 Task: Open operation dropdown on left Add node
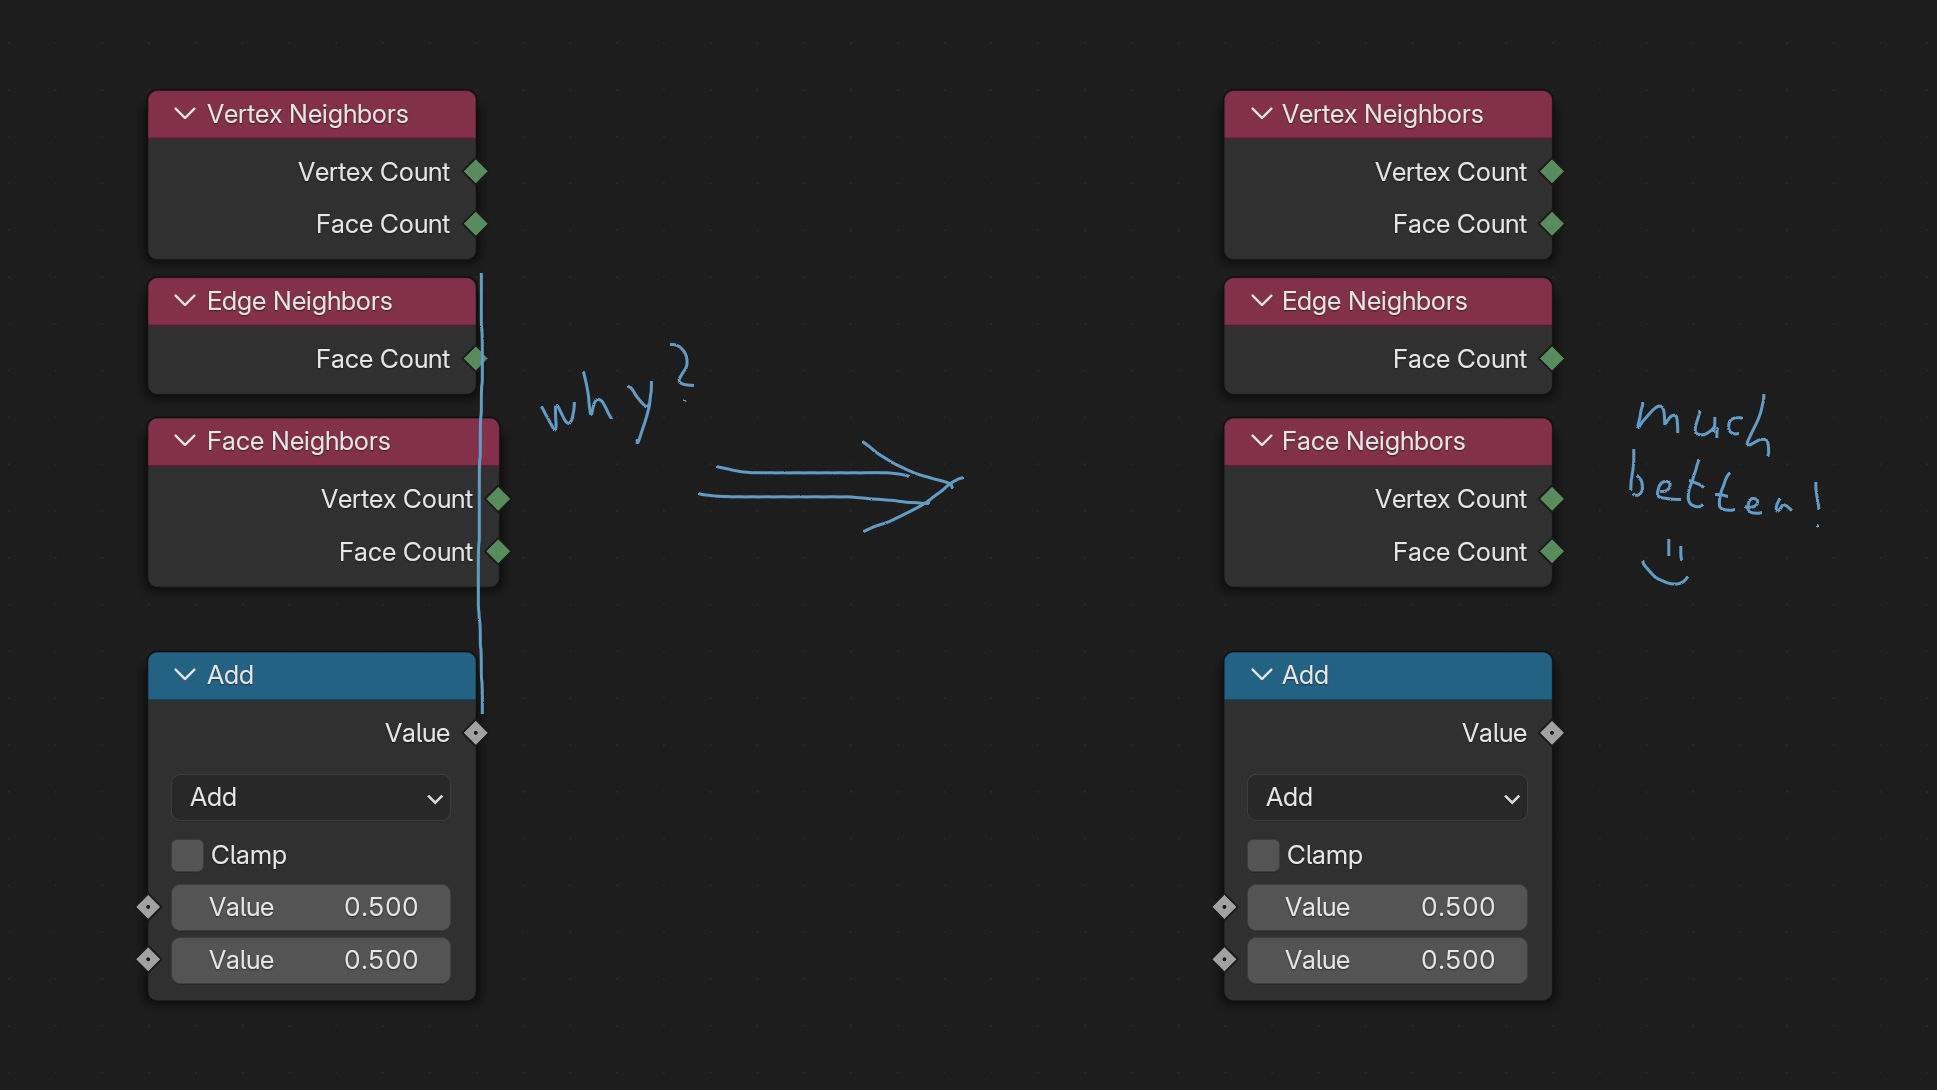(311, 797)
